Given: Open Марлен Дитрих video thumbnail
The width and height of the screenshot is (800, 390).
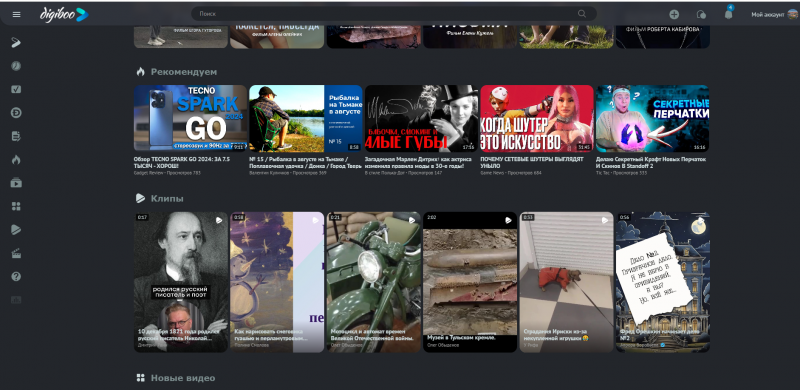Looking at the screenshot, I should pyautogui.click(x=421, y=118).
